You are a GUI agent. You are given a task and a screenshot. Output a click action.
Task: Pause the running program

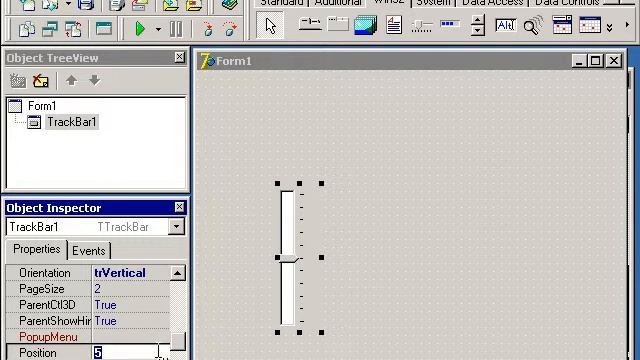176,29
